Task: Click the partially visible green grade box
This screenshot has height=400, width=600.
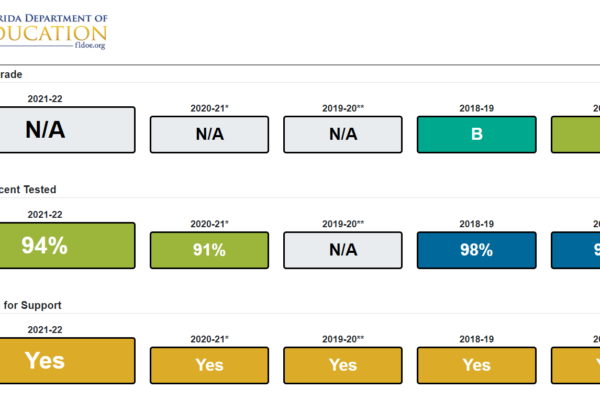Action: [577, 134]
